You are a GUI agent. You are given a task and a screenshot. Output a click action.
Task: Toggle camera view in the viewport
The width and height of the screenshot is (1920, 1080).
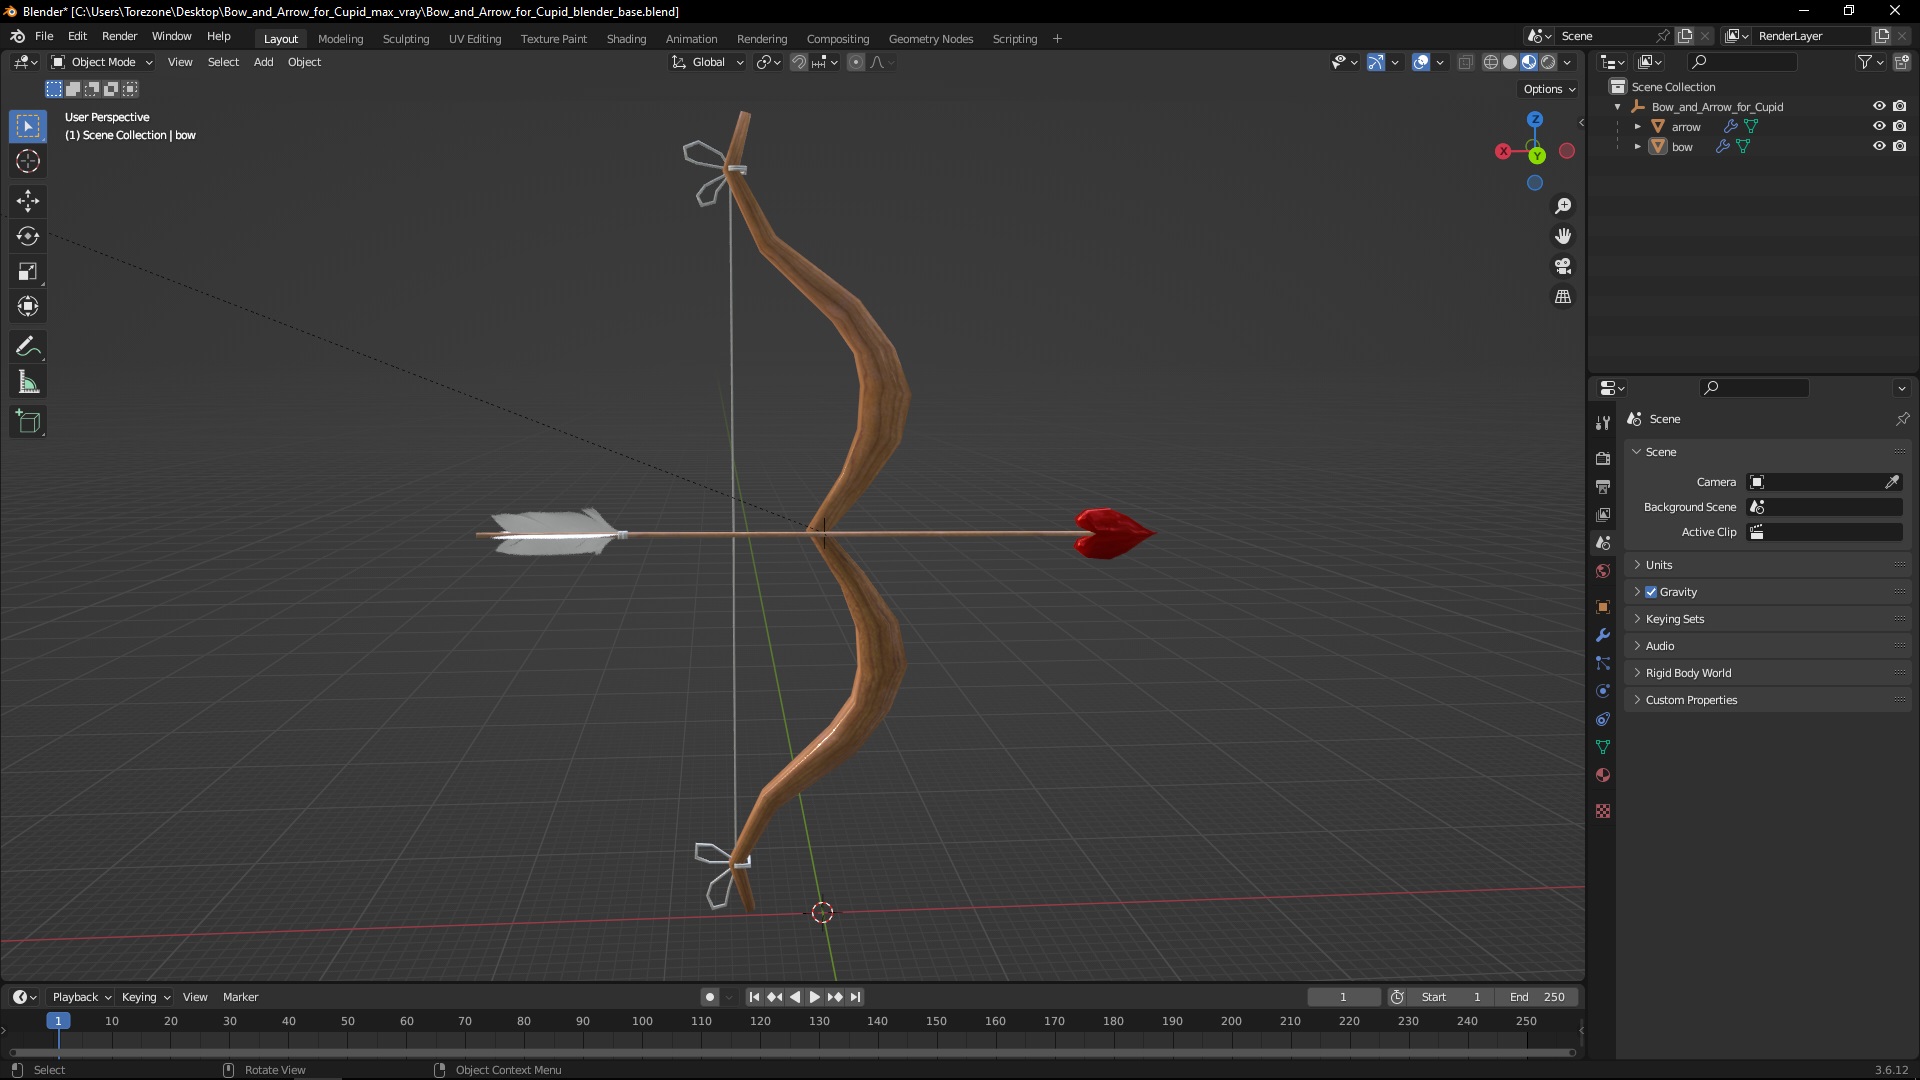pyautogui.click(x=1563, y=267)
